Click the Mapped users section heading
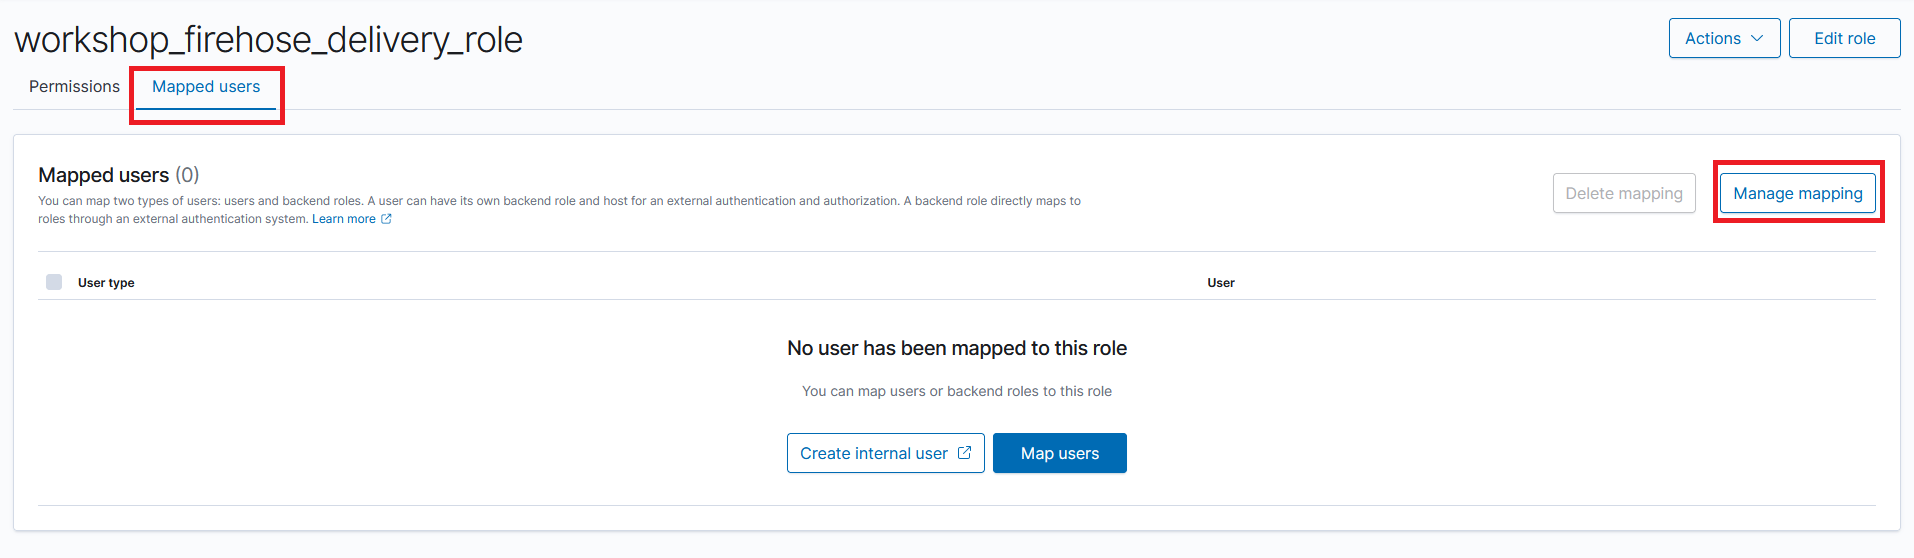 click(x=103, y=175)
